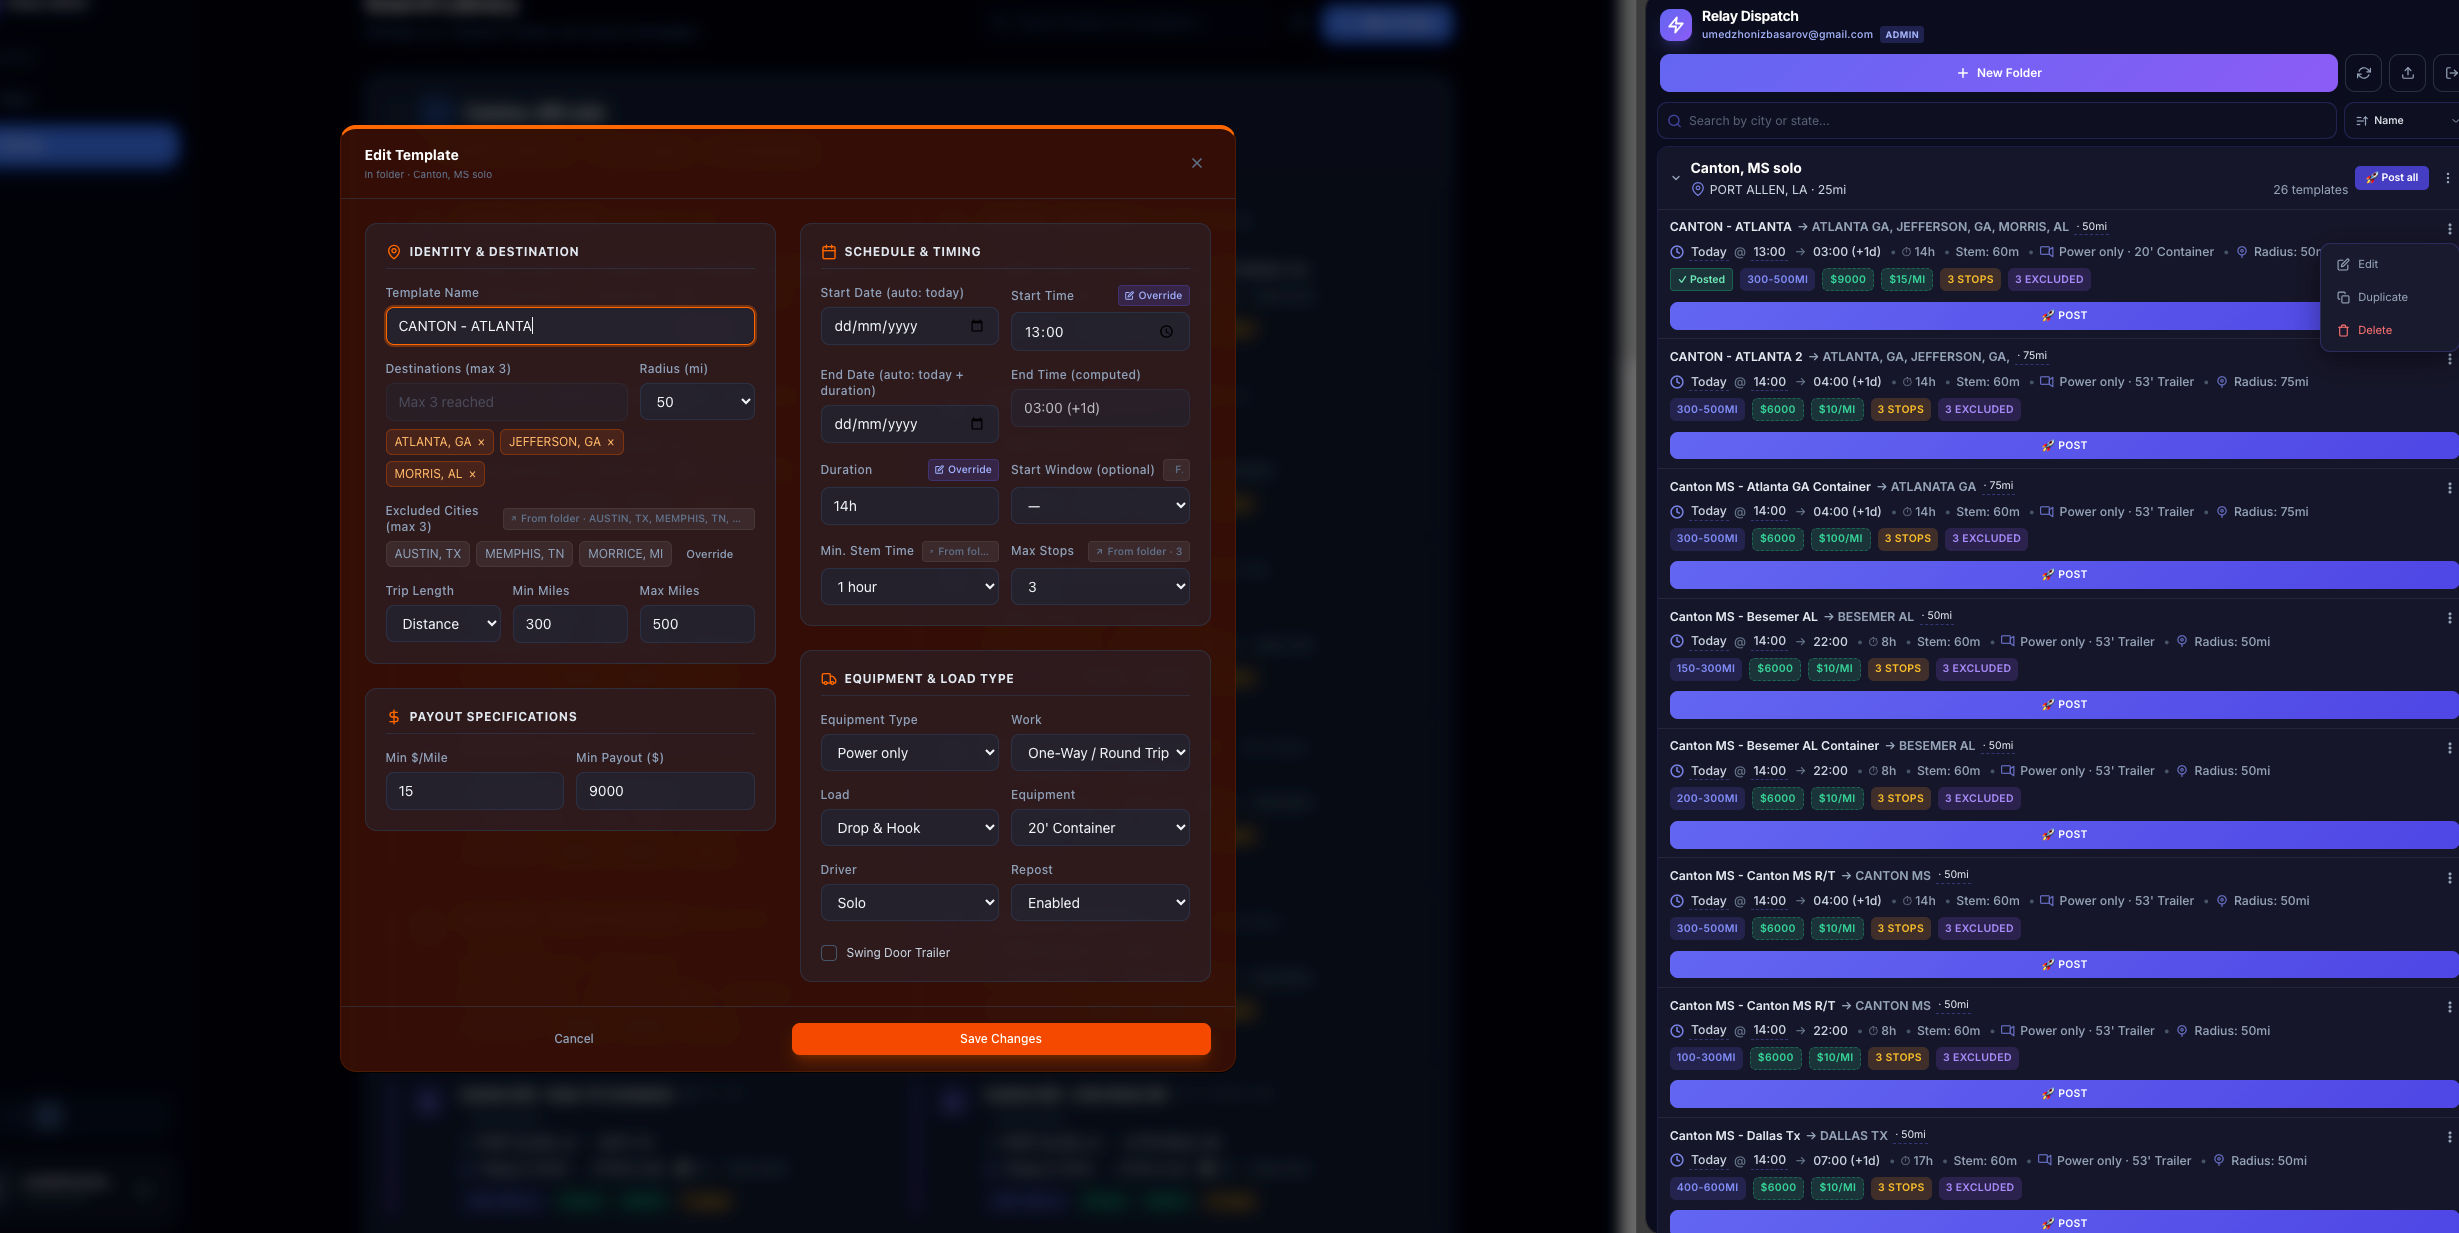This screenshot has height=1233, width=2459.
Task: Remove the MORRIS, AL destination tag
Action: click(x=472, y=474)
